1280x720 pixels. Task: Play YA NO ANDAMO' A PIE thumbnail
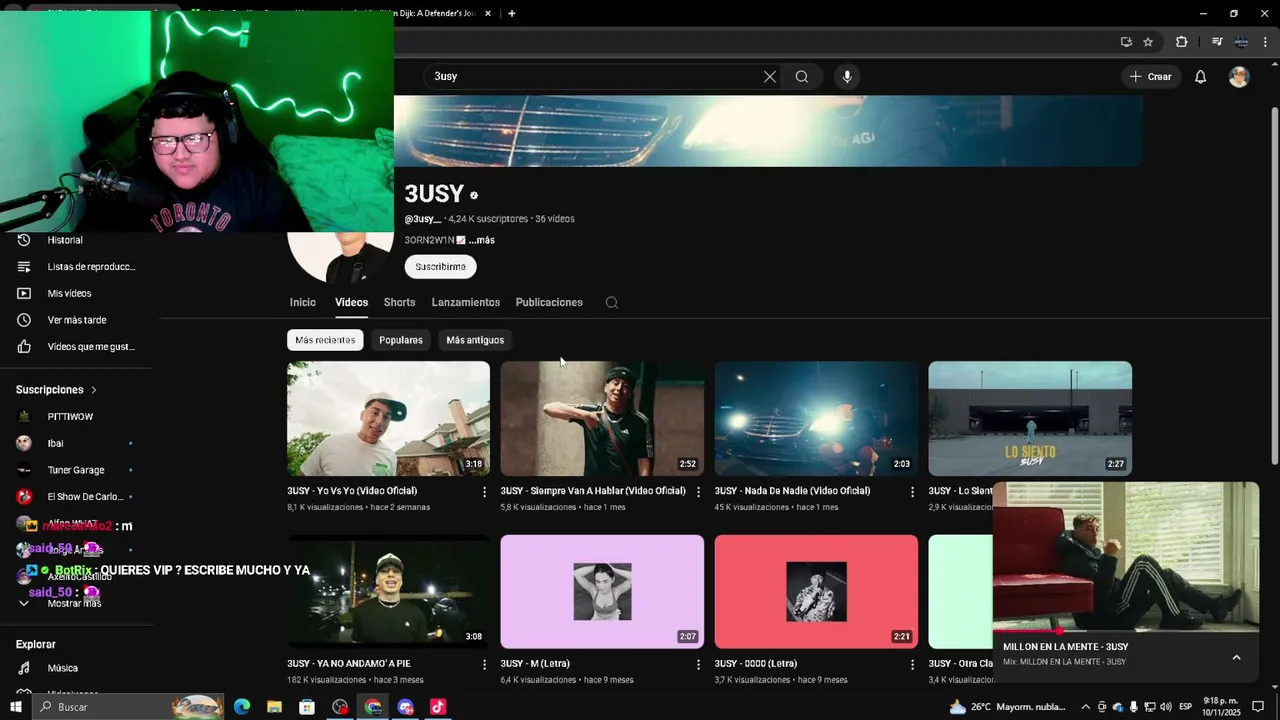point(388,591)
